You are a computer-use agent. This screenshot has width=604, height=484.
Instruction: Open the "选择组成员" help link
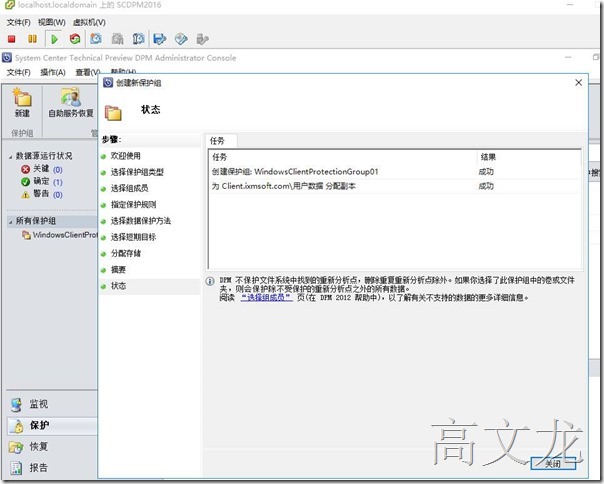point(267,297)
